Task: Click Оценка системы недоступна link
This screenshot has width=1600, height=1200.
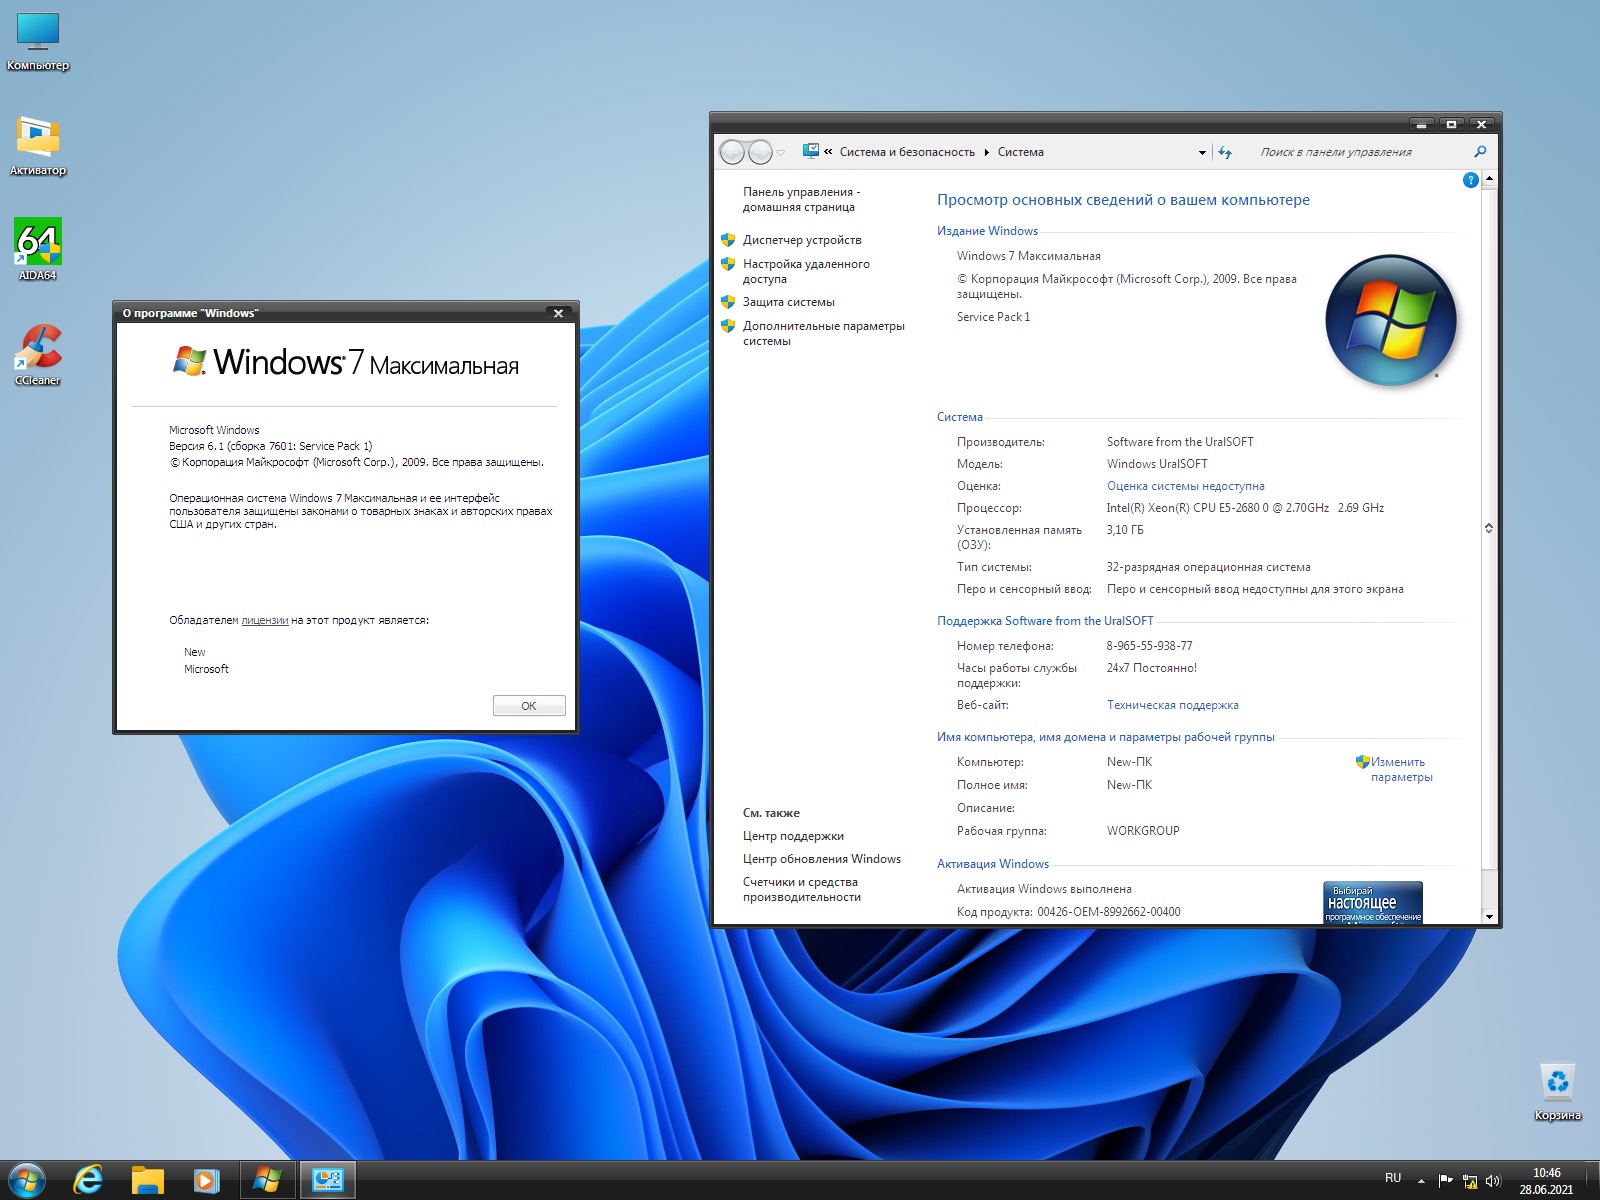Action: (x=1185, y=486)
